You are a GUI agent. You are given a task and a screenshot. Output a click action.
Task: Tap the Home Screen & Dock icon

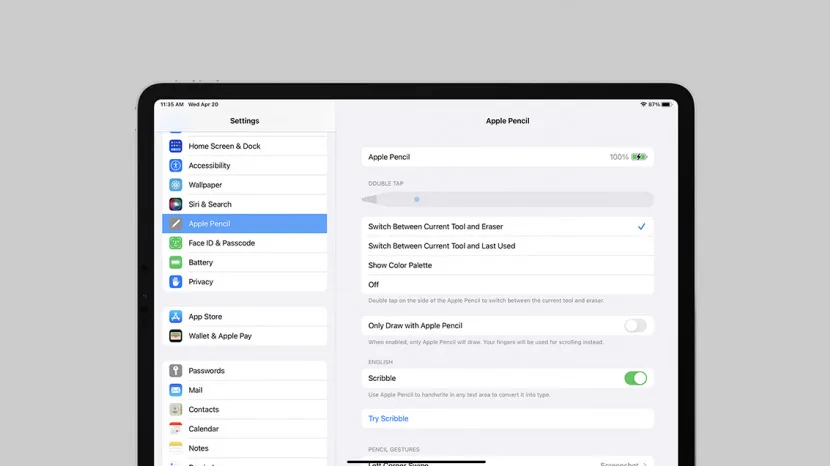click(176, 146)
